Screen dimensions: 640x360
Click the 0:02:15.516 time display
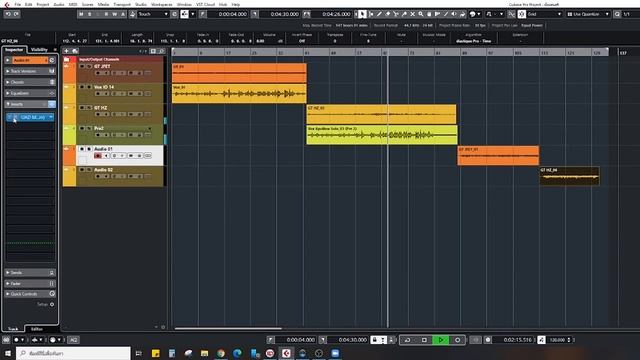point(518,340)
